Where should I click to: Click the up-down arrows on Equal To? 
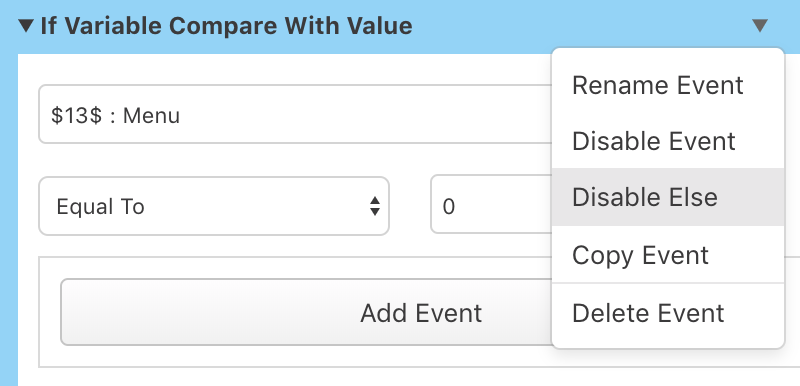tap(374, 206)
